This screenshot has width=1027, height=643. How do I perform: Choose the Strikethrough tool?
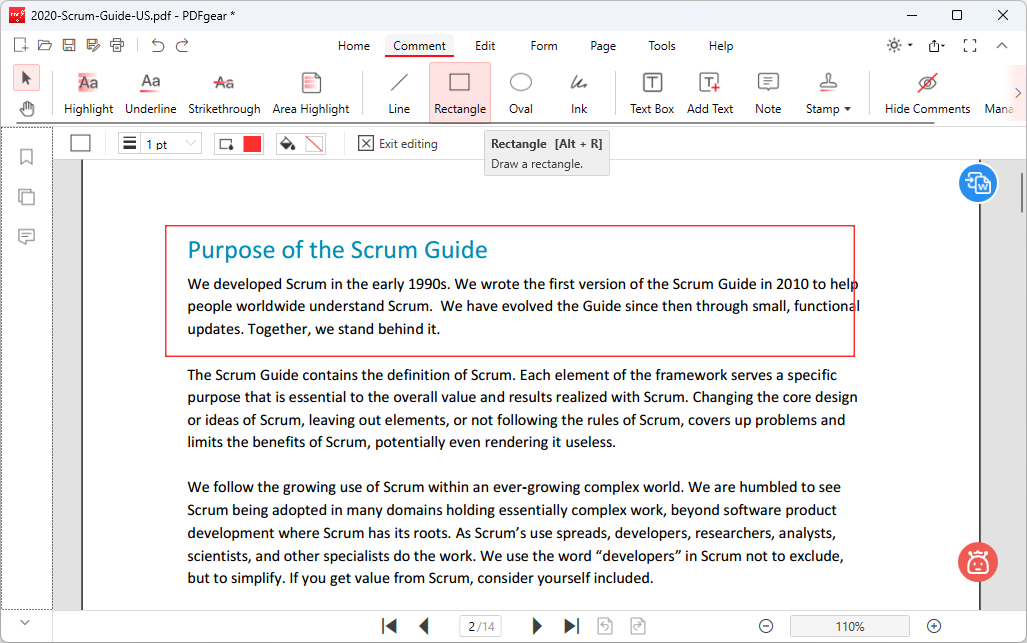(x=224, y=93)
